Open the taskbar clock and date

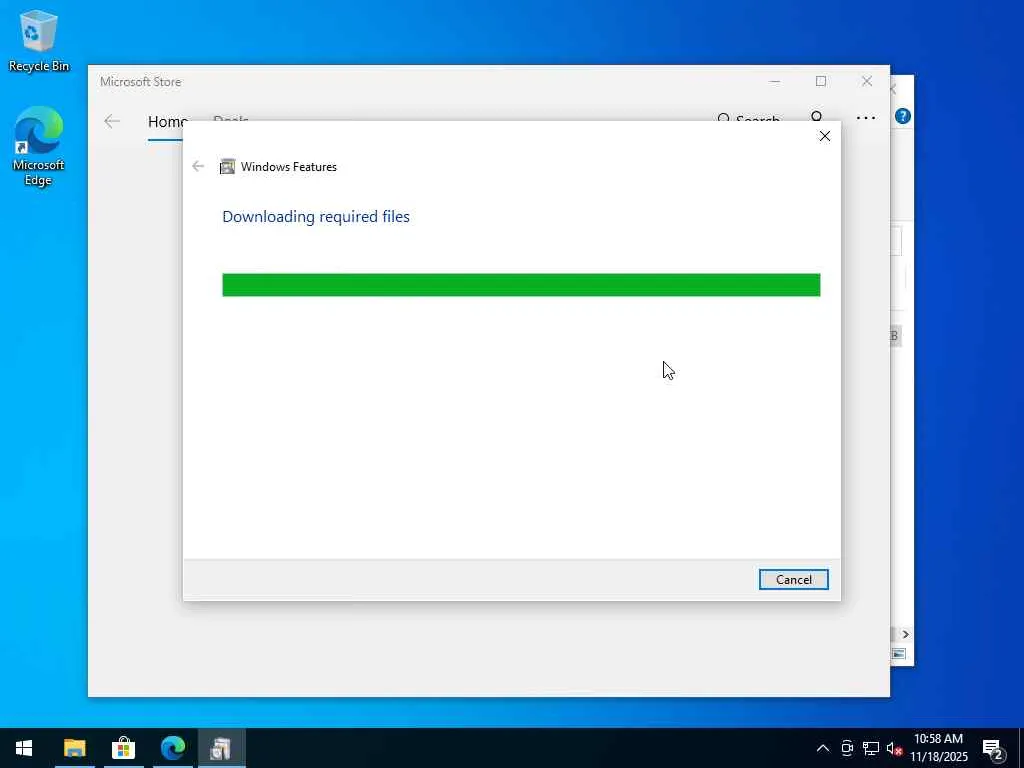[x=938, y=748]
